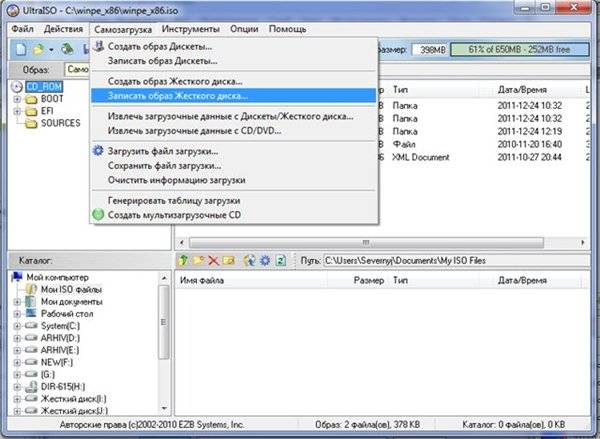Select Мои ISO файлы in catalog tree
This screenshot has width=600, height=439.
(x=72, y=289)
